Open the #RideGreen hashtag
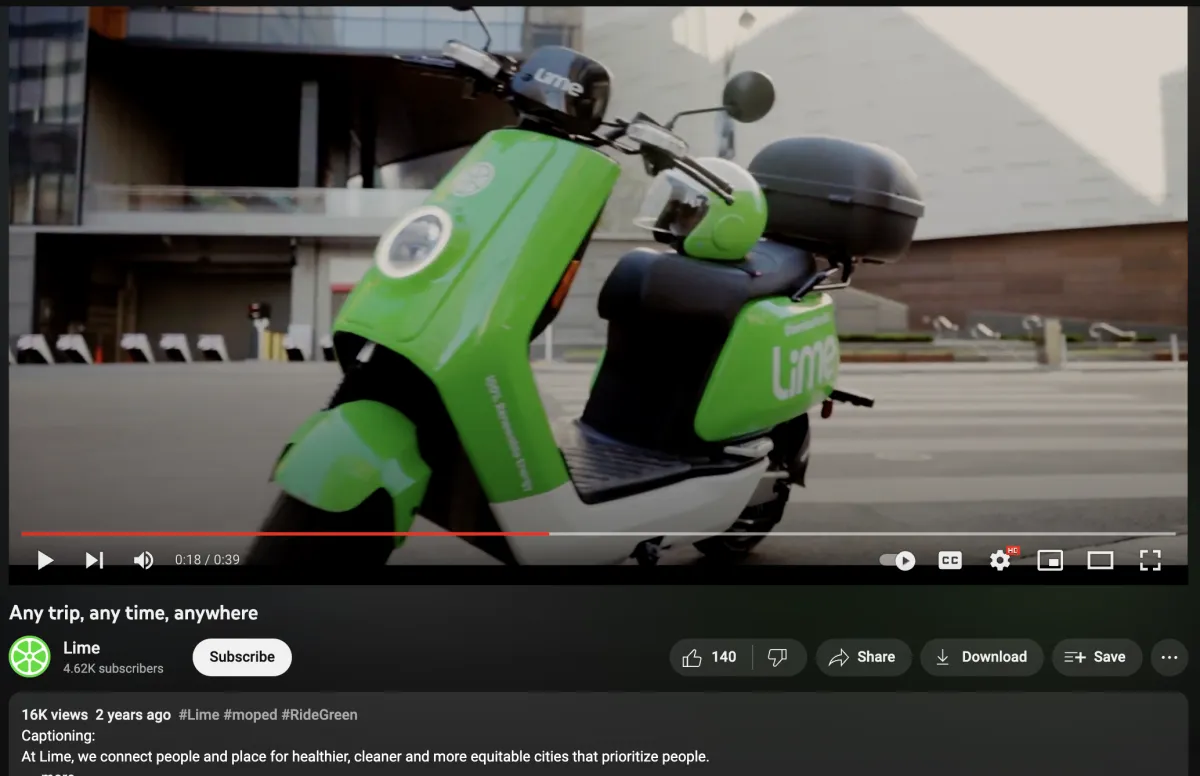The image size is (1200, 776). (319, 715)
